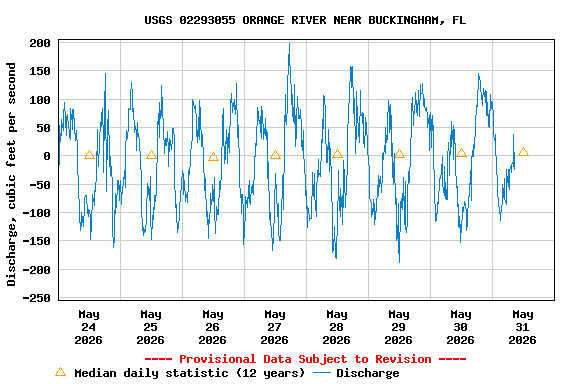Screen dimensions: 576x384
Task: Click the x-axis date label May 28 2026
Action: [337, 327]
